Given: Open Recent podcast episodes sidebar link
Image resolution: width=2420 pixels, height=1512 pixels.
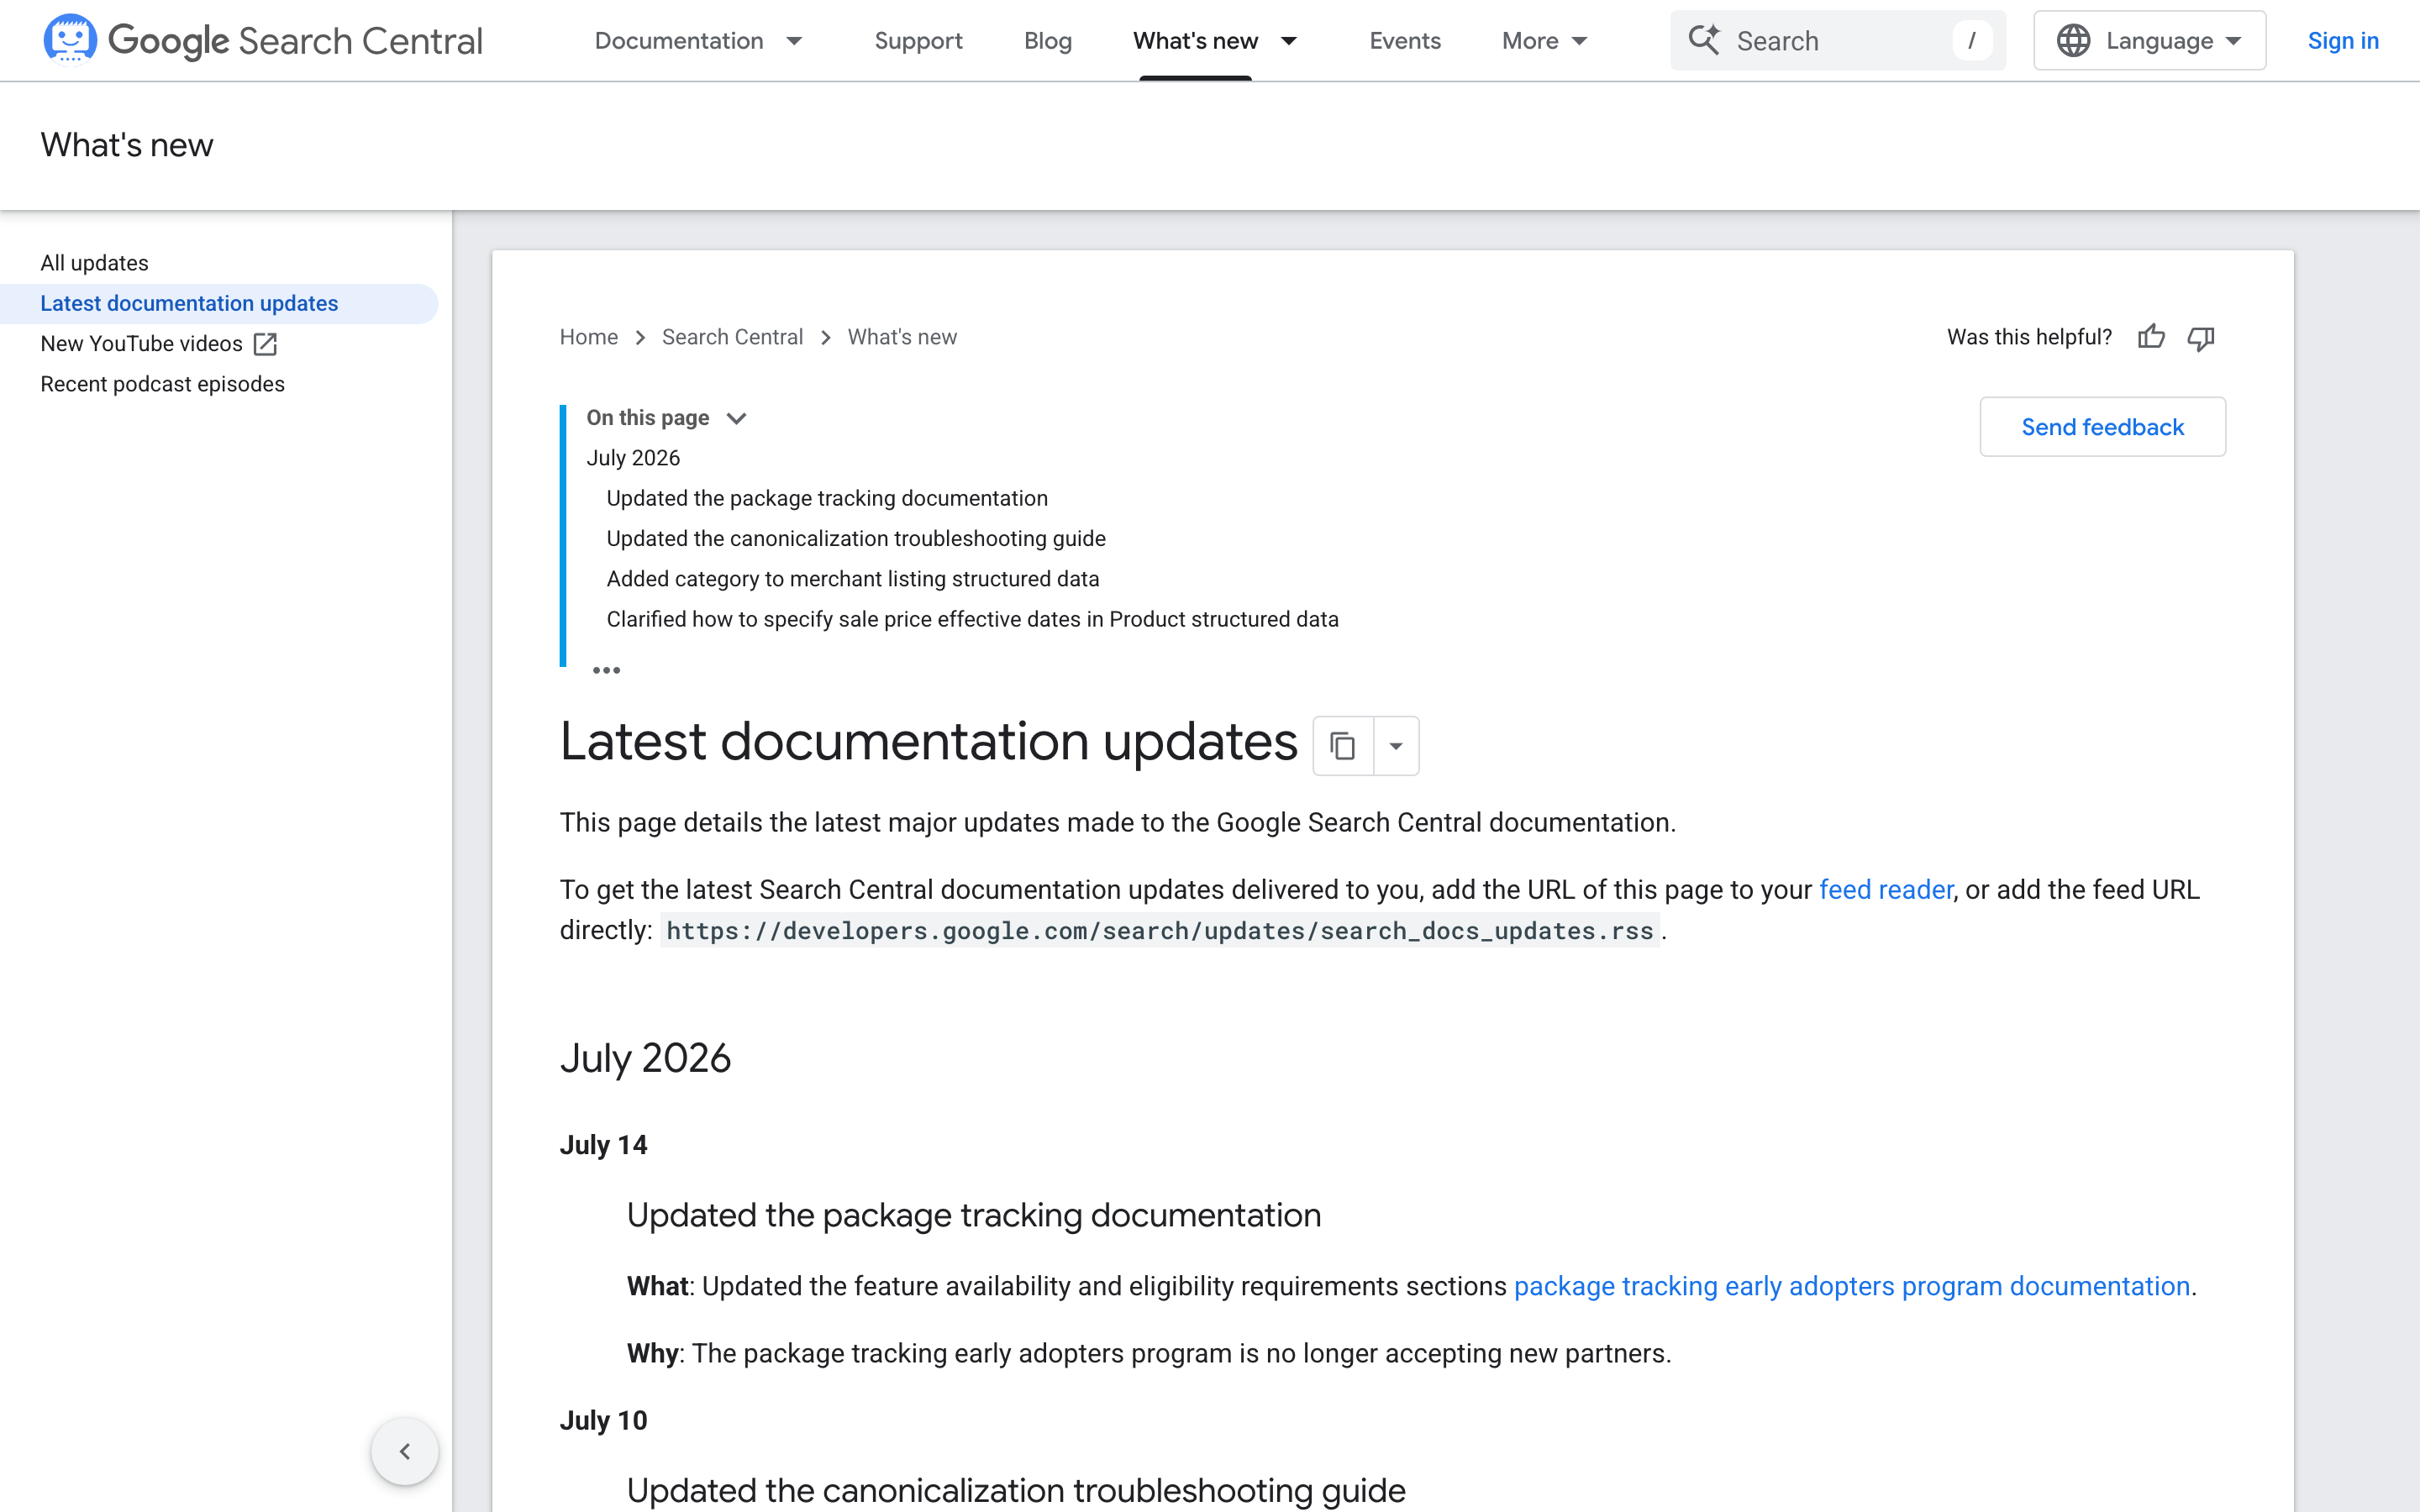Looking at the screenshot, I should tap(162, 384).
